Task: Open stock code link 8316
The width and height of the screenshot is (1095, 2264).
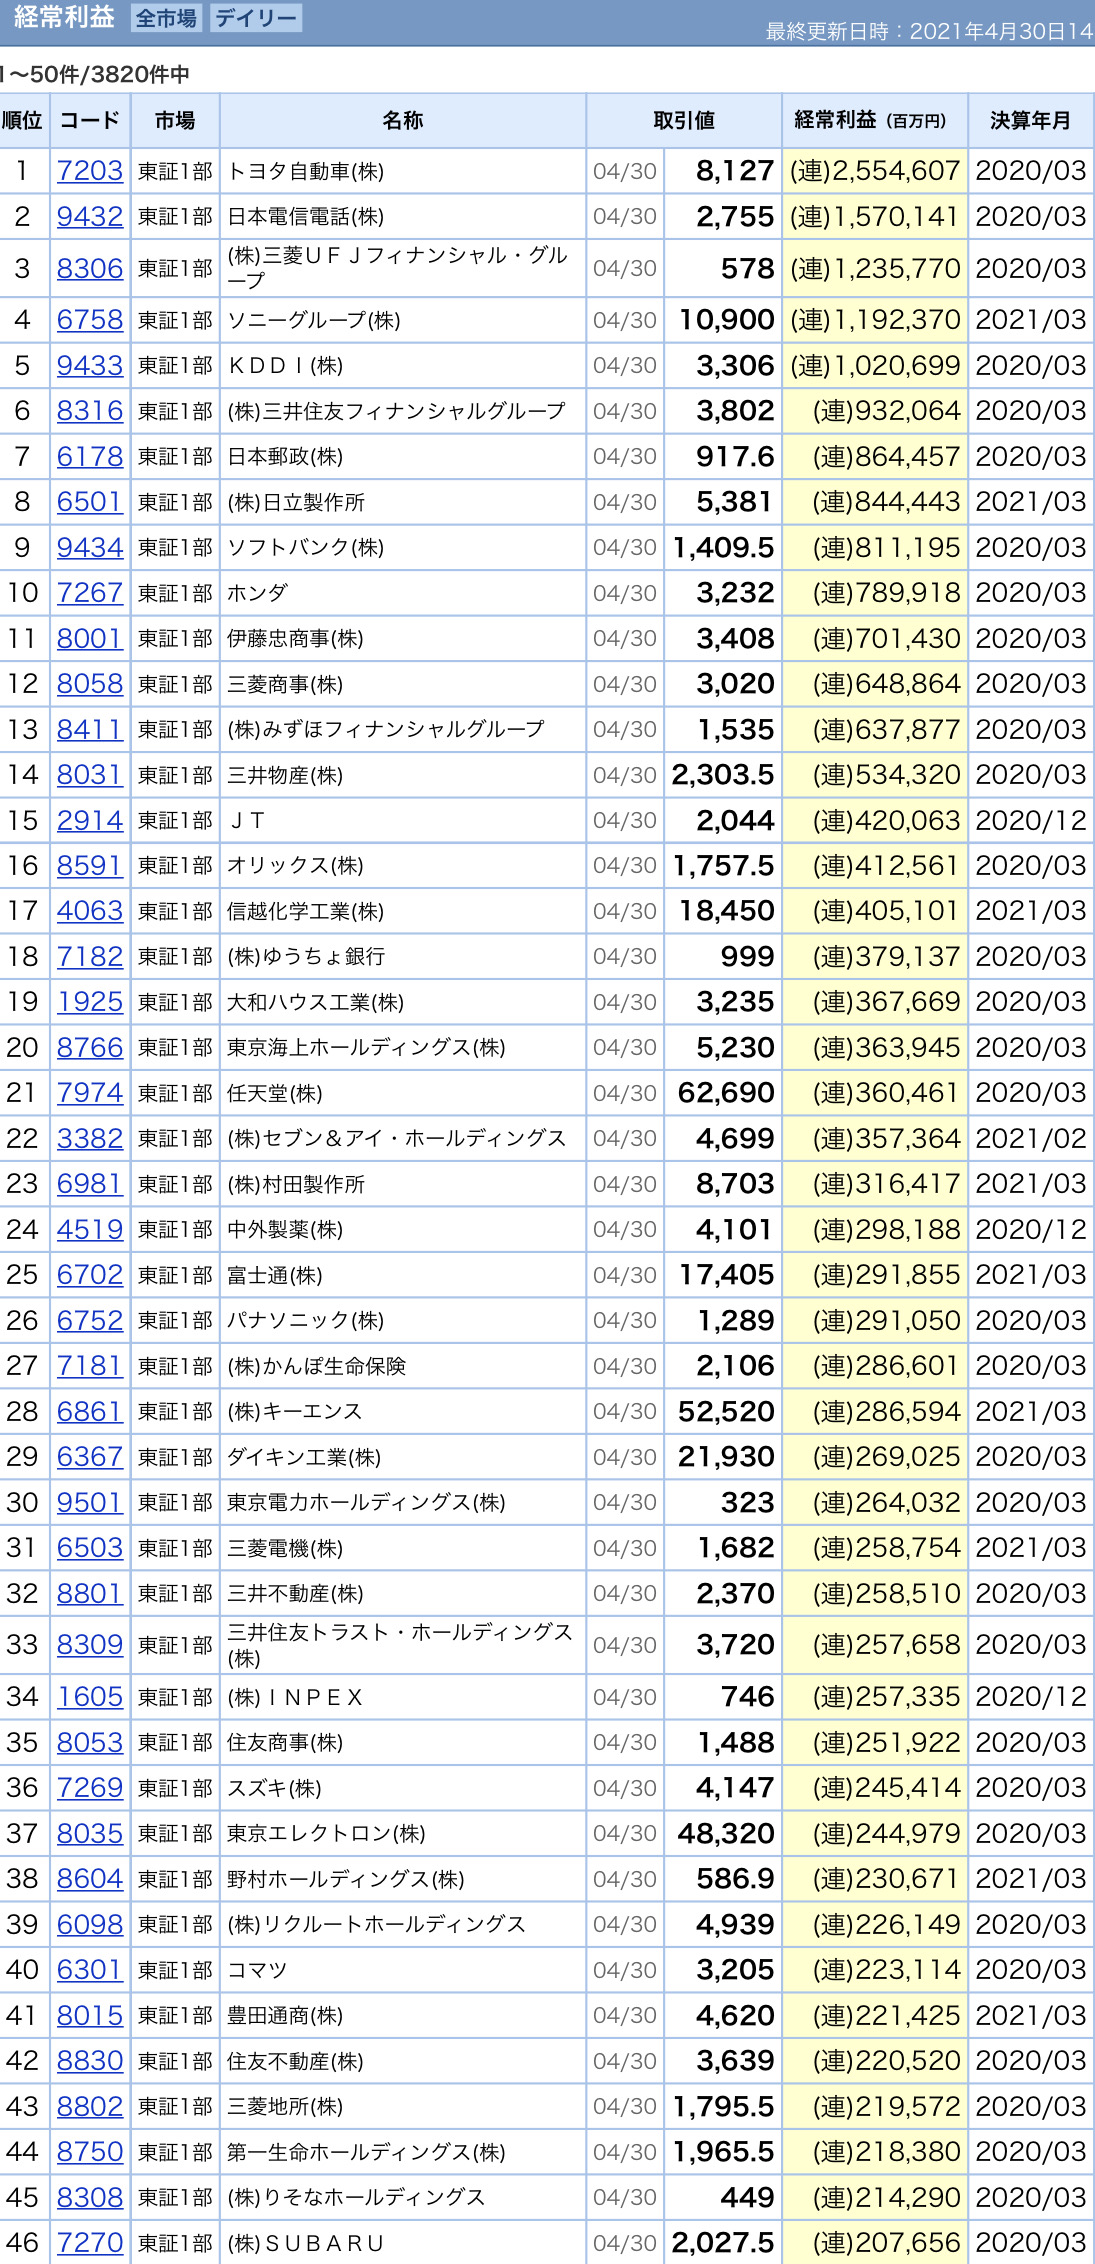Action: coord(90,411)
